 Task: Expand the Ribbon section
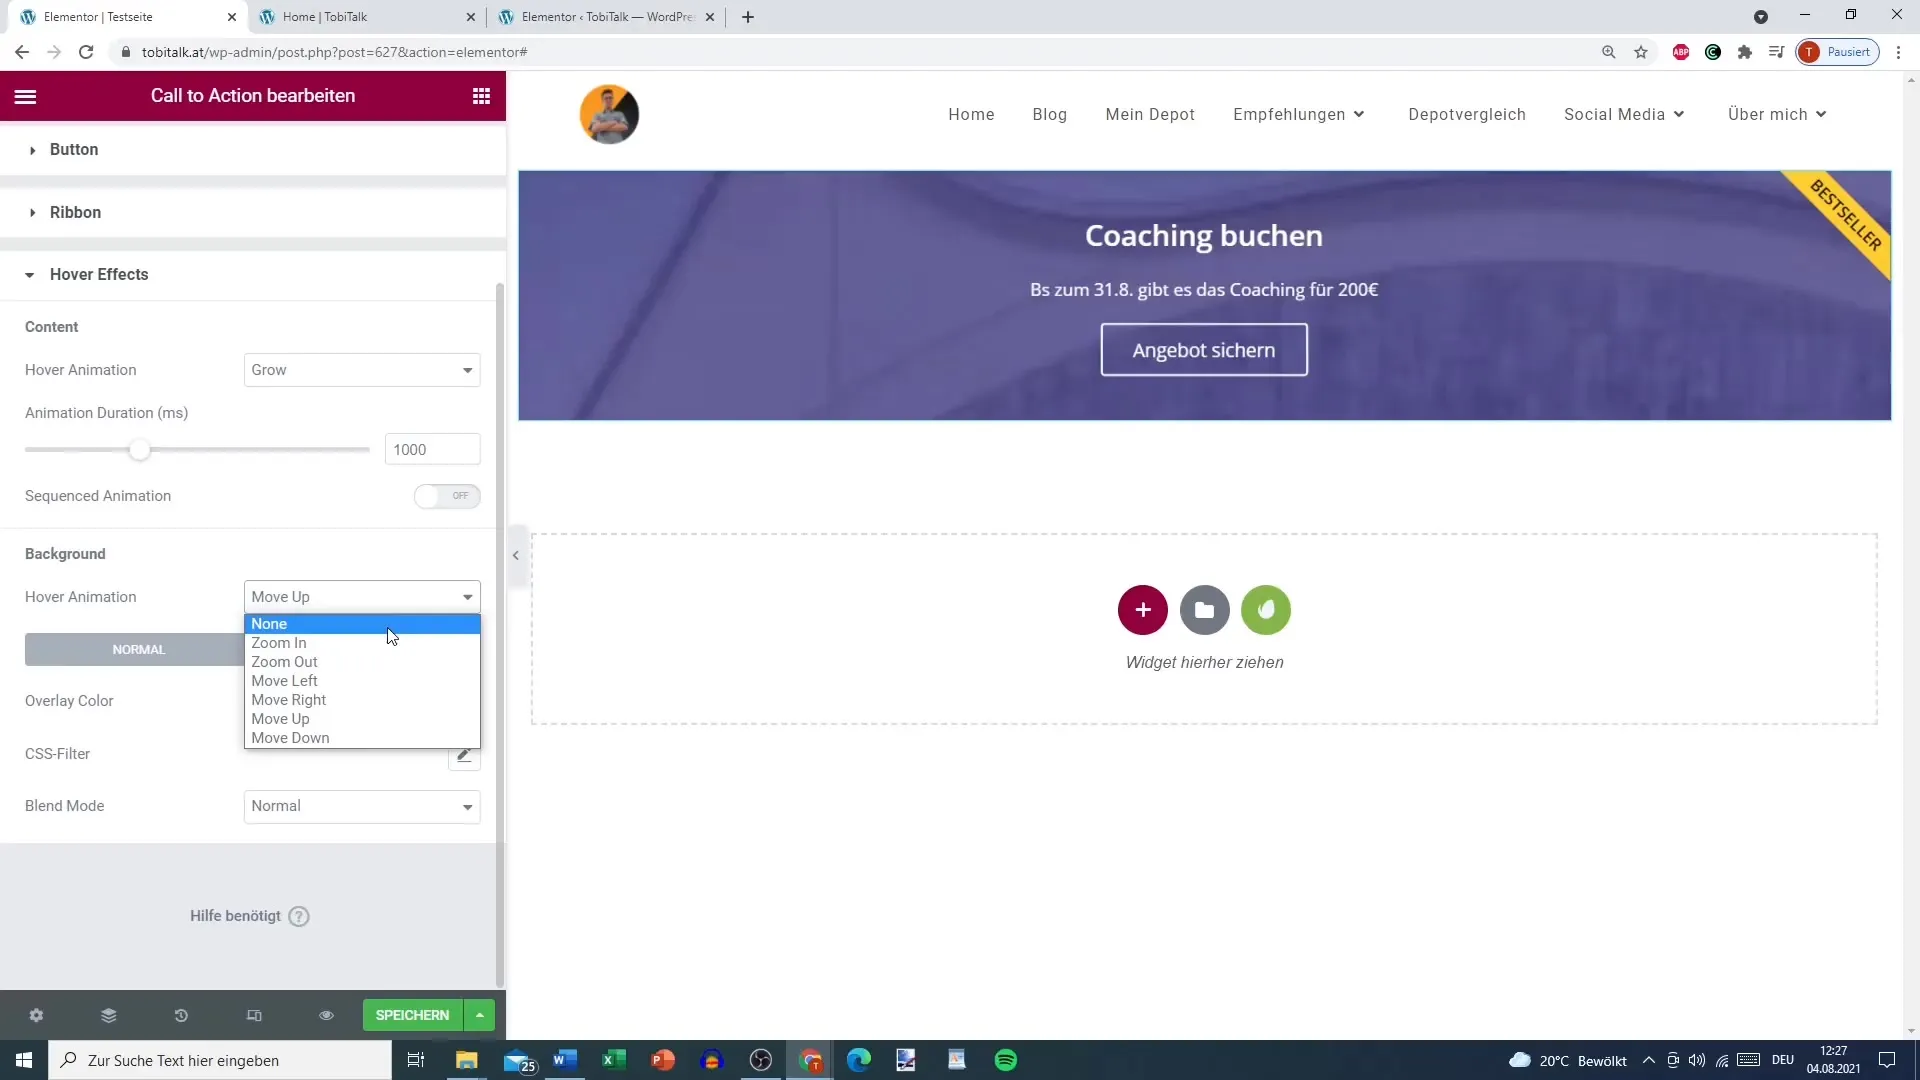click(x=75, y=212)
